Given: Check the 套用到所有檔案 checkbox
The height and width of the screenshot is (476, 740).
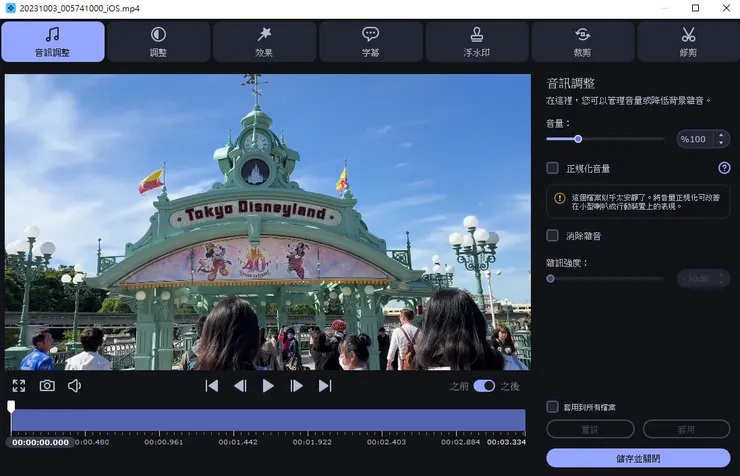Looking at the screenshot, I should click(x=552, y=407).
